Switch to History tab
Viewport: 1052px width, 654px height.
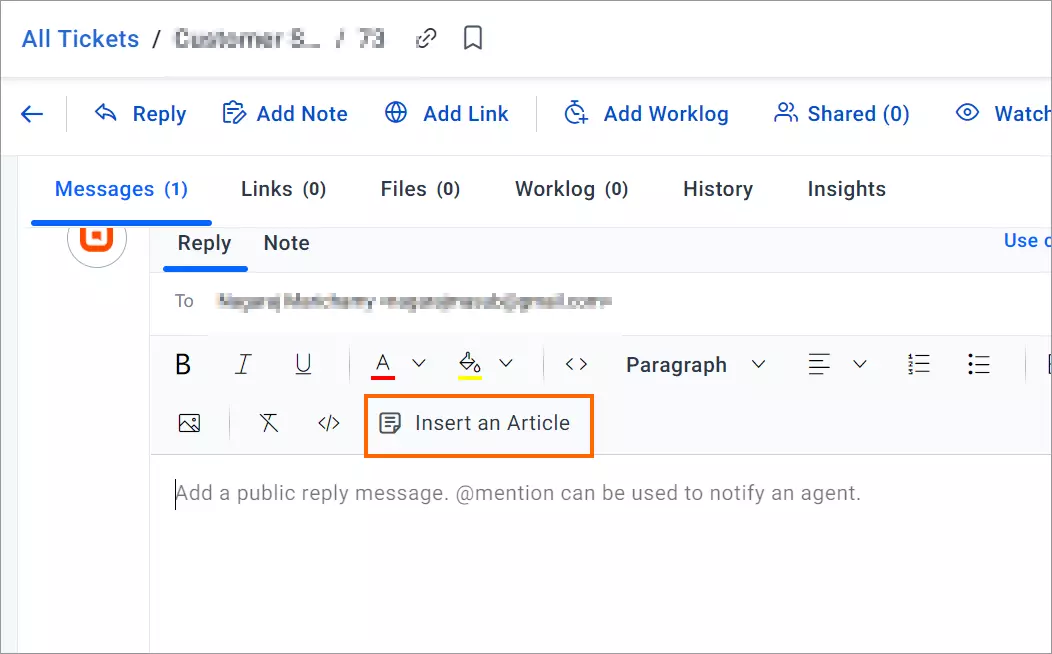[x=718, y=189]
